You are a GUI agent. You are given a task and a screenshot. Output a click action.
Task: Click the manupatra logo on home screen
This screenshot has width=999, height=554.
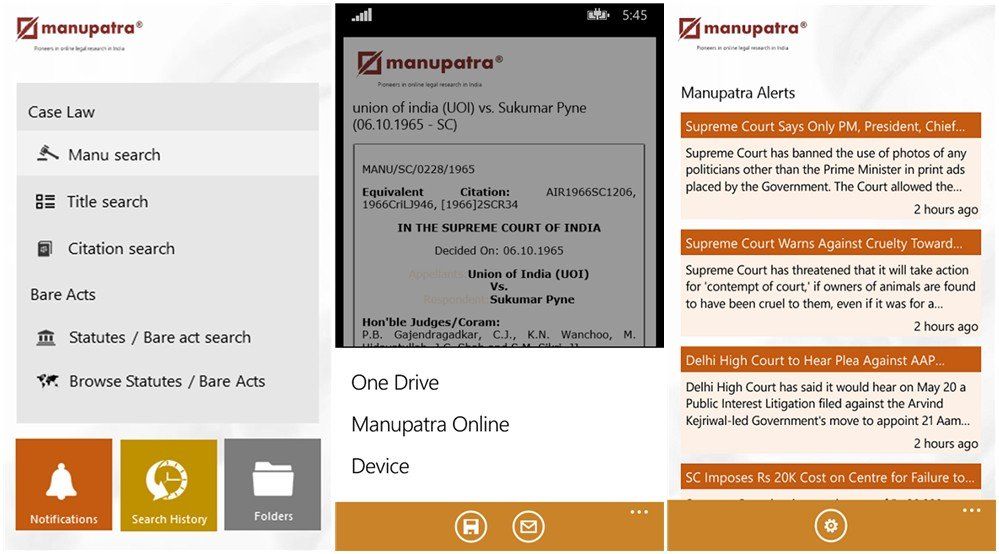(79, 33)
